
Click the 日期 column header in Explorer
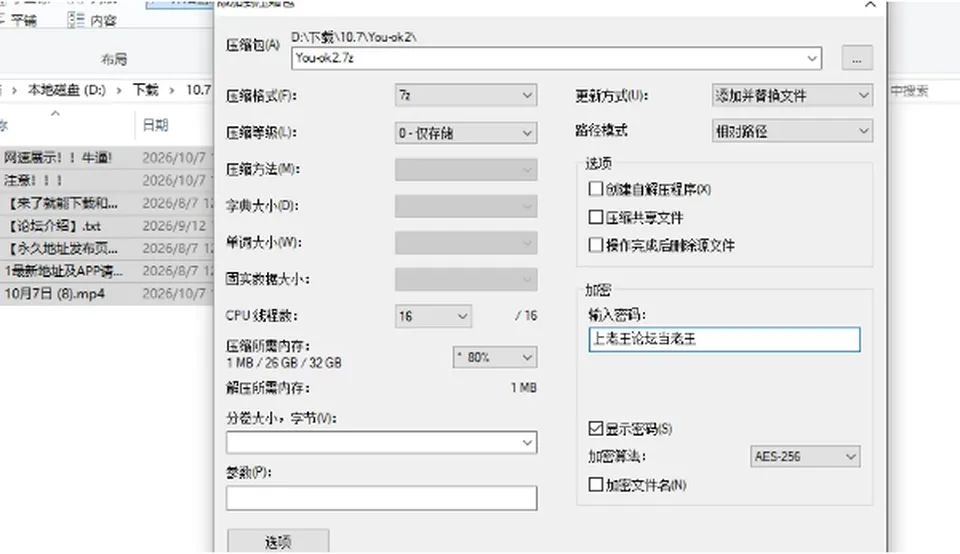(x=156, y=125)
